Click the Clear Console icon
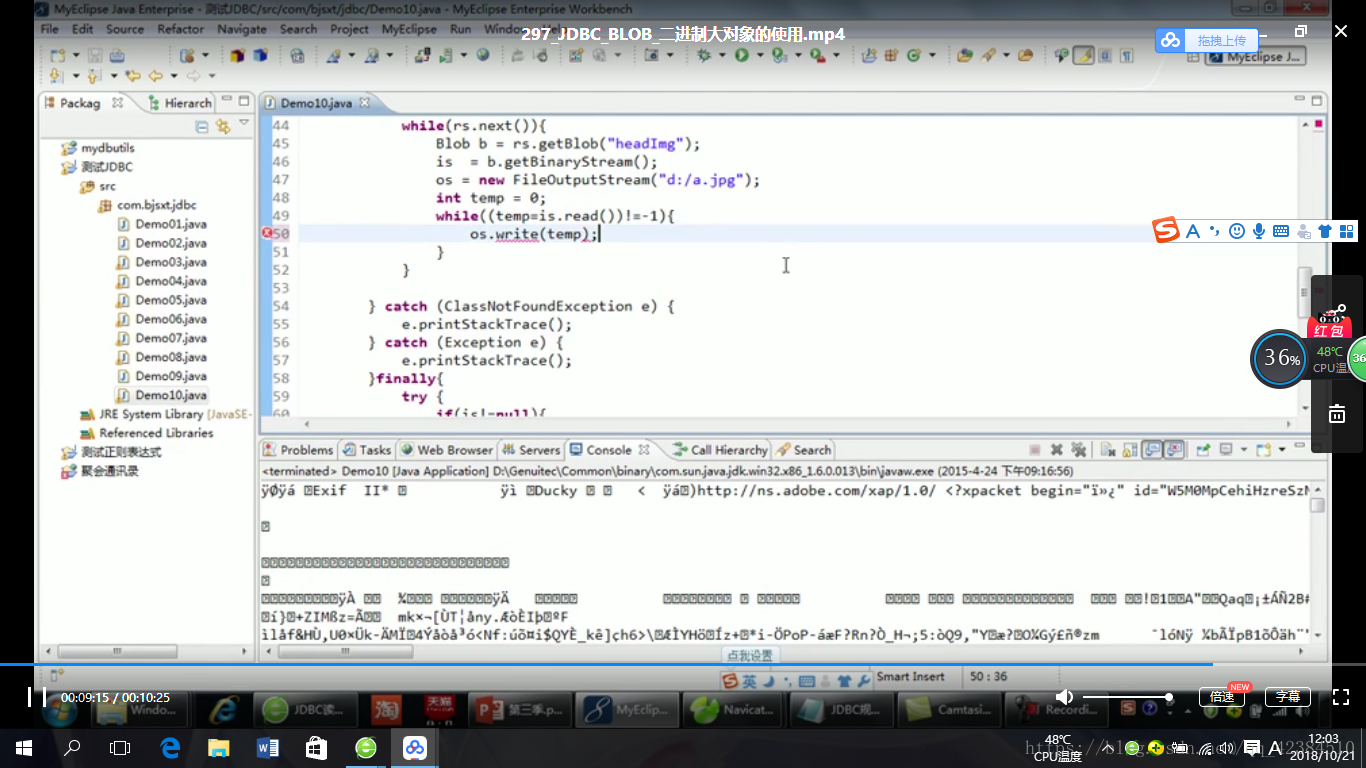Image resolution: width=1366 pixels, height=768 pixels. click(1108, 450)
